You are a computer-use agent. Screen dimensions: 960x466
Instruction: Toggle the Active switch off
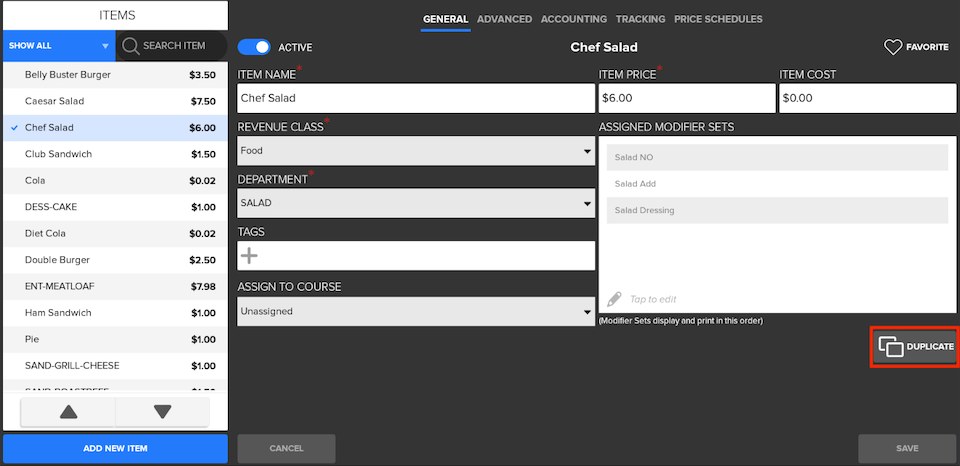tap(255, 47)
